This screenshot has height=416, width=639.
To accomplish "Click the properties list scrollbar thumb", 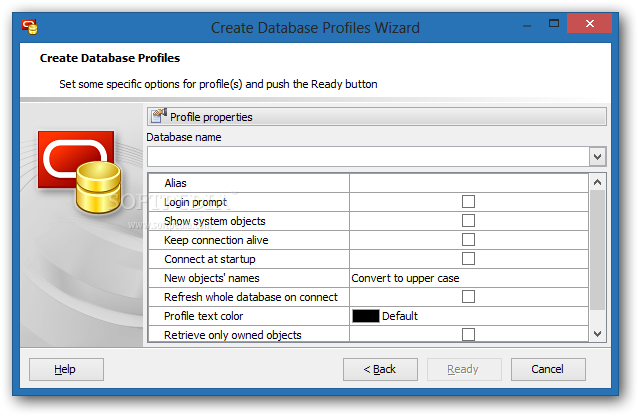I will (597, 249).
